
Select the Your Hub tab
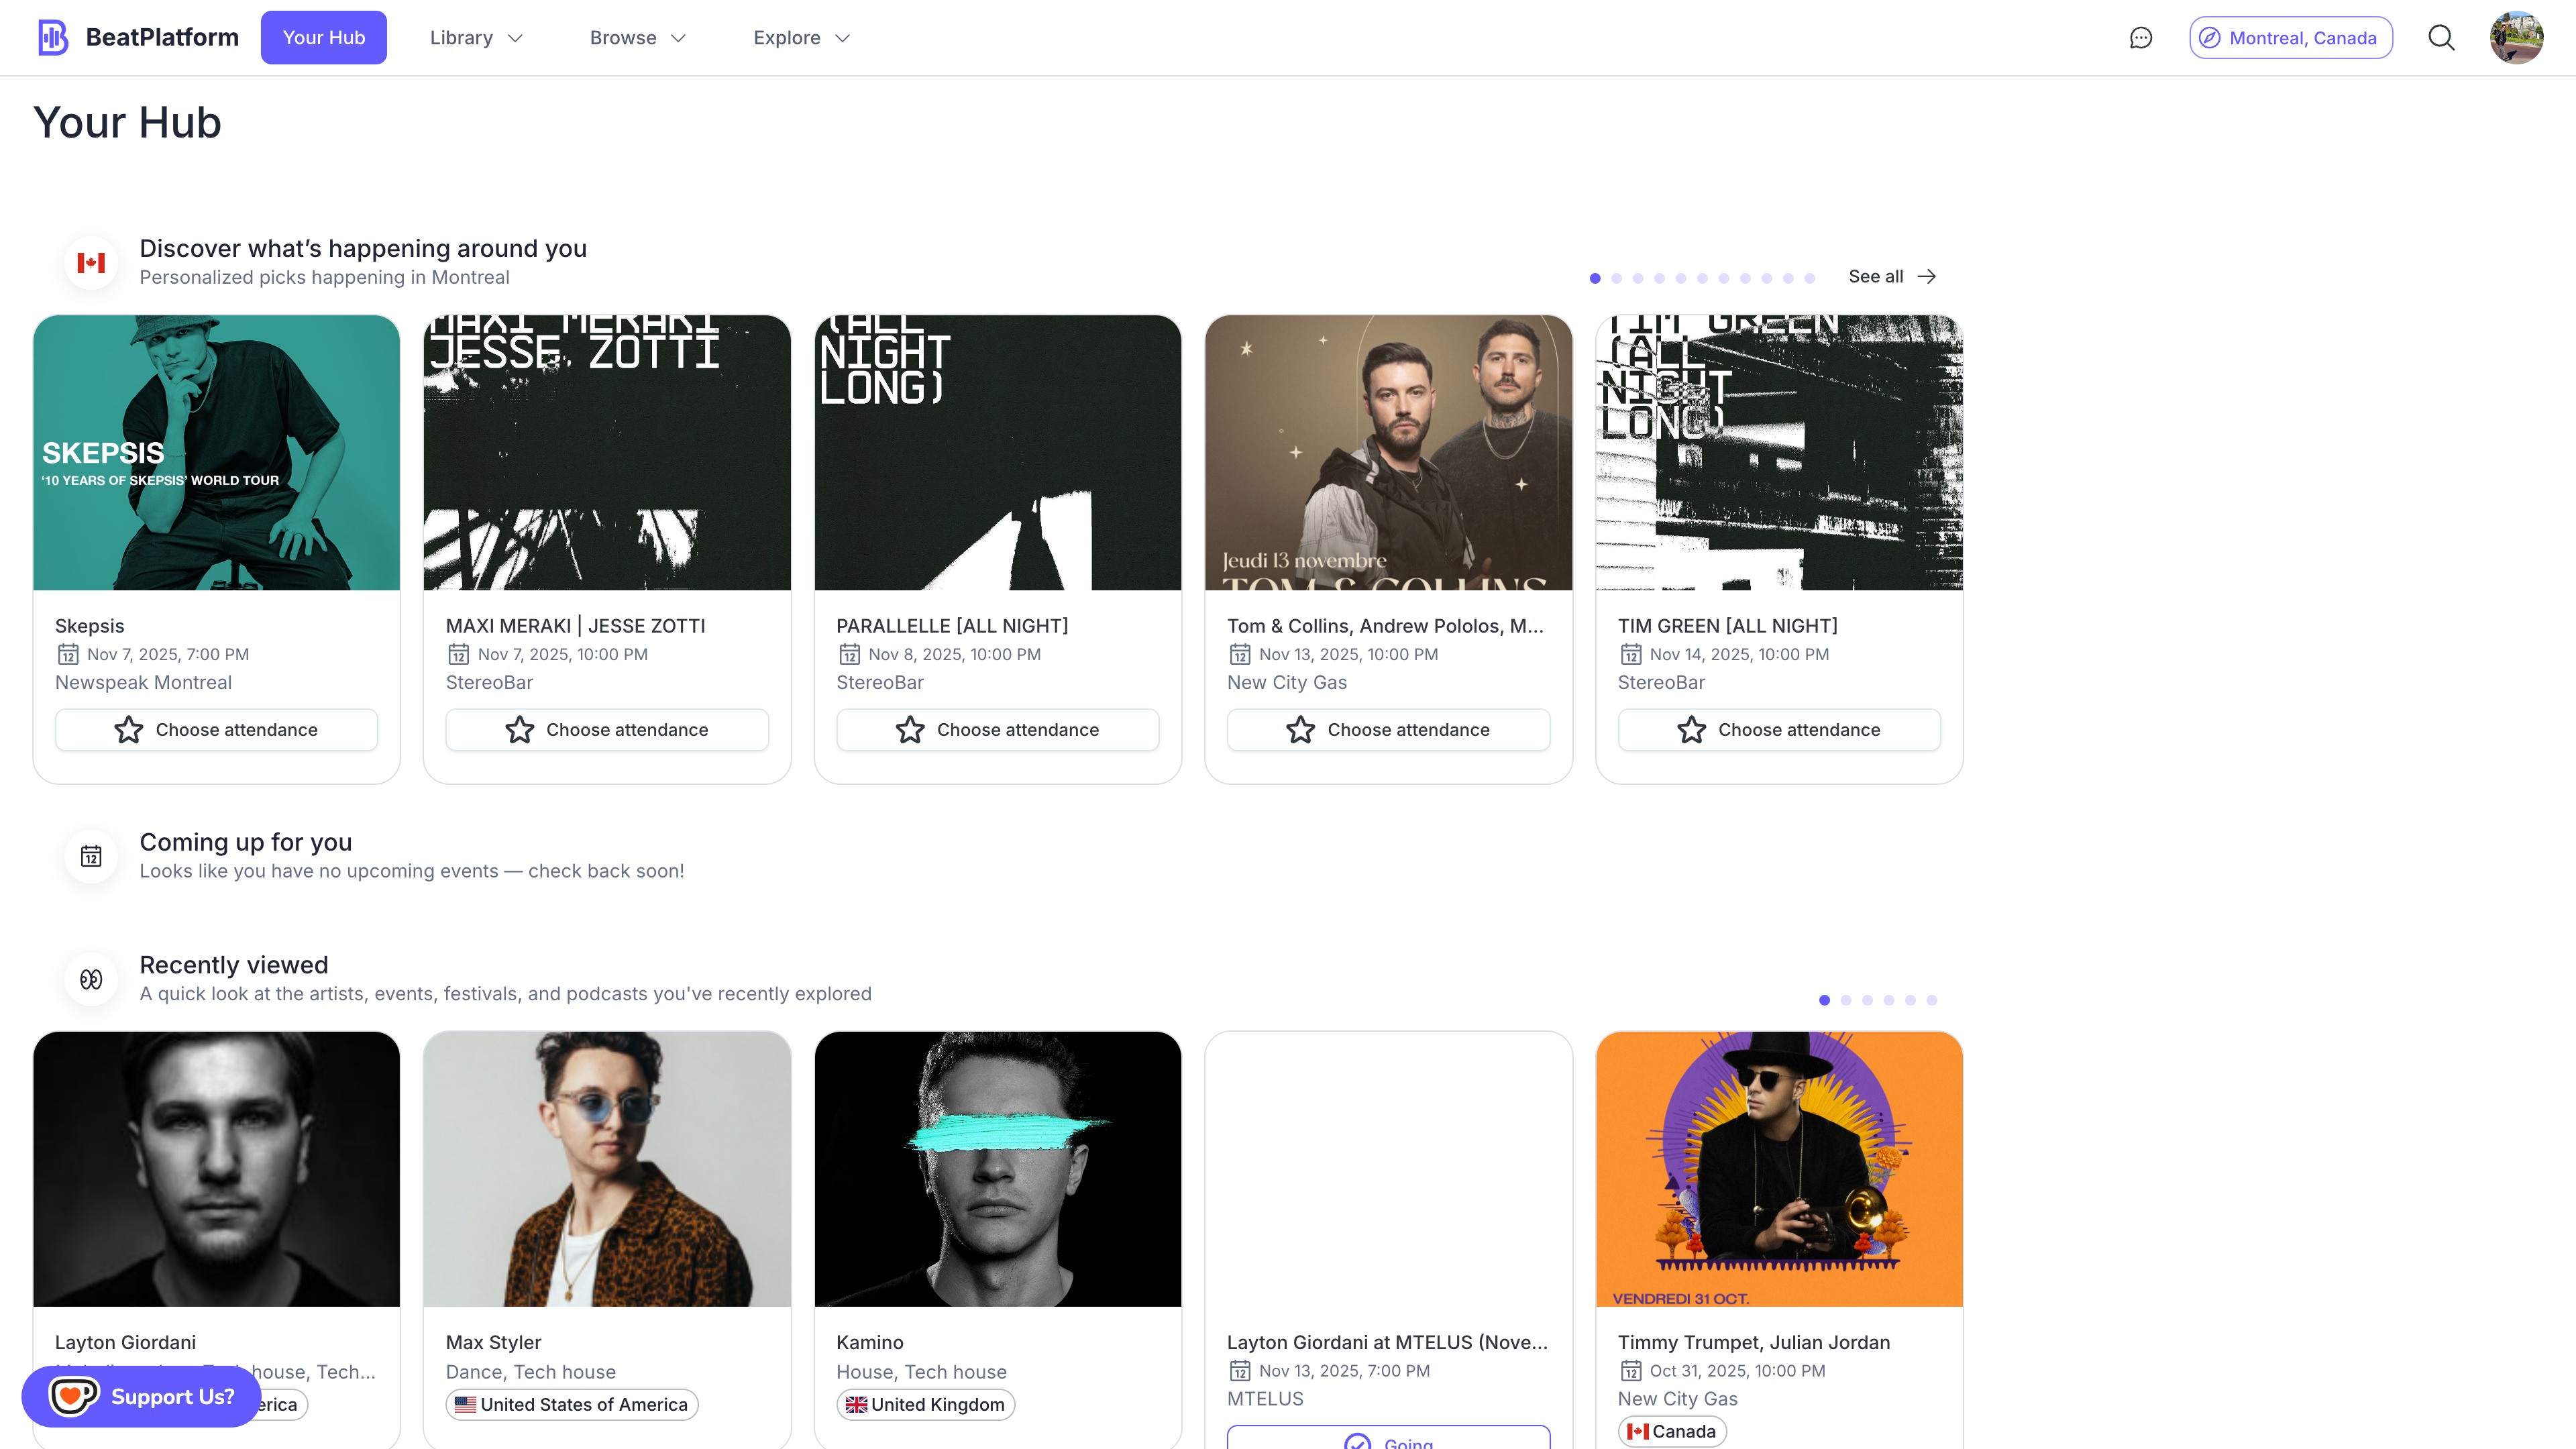click(323, 37)
